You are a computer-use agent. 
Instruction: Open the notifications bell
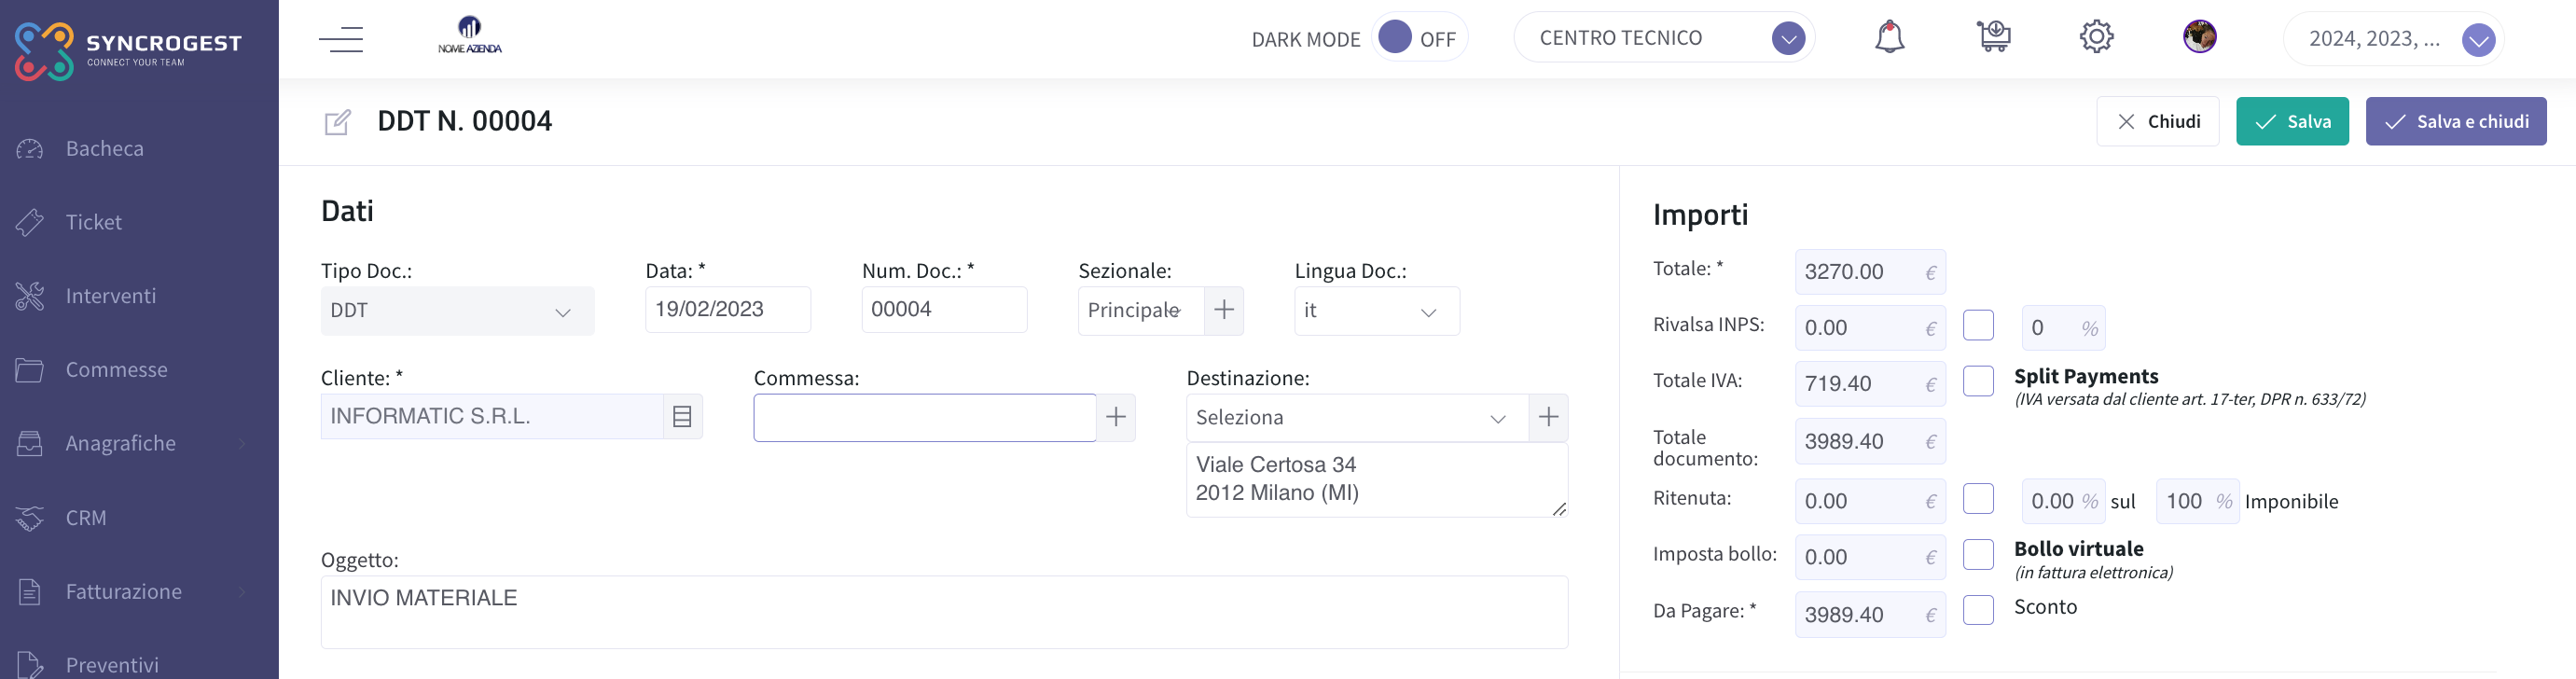click(x=1889, y=38)
